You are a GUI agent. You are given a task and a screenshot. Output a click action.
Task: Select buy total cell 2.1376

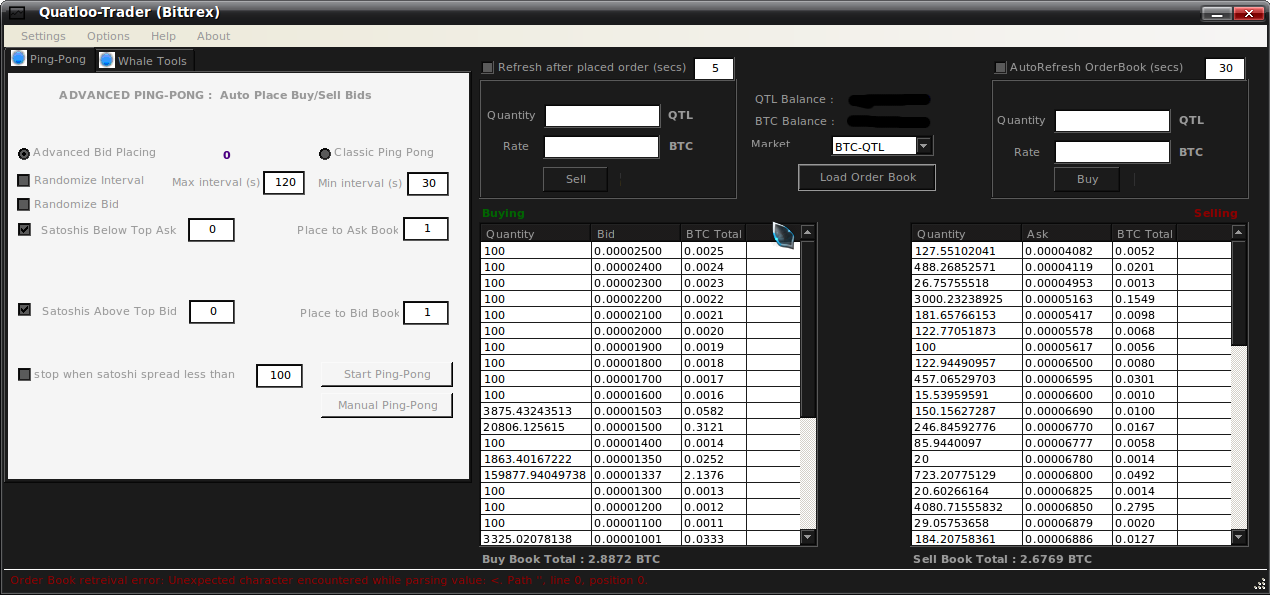coord(713,475)
